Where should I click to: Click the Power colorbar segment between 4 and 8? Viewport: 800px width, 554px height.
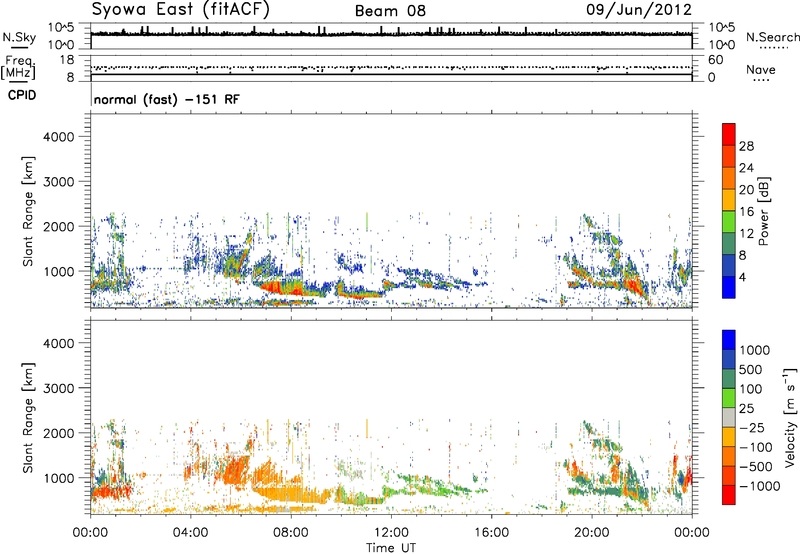coord(729,265)
